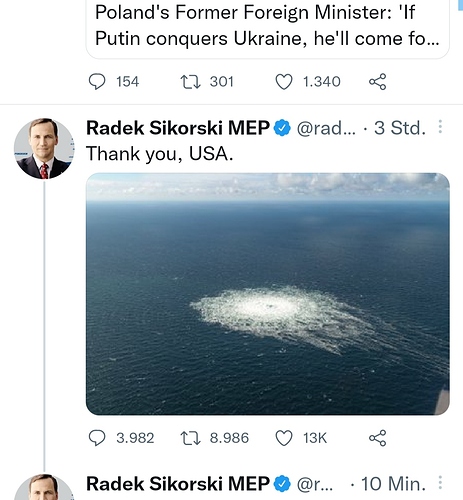Open the more options menu on 10 Min. tweet

(440, 483)
